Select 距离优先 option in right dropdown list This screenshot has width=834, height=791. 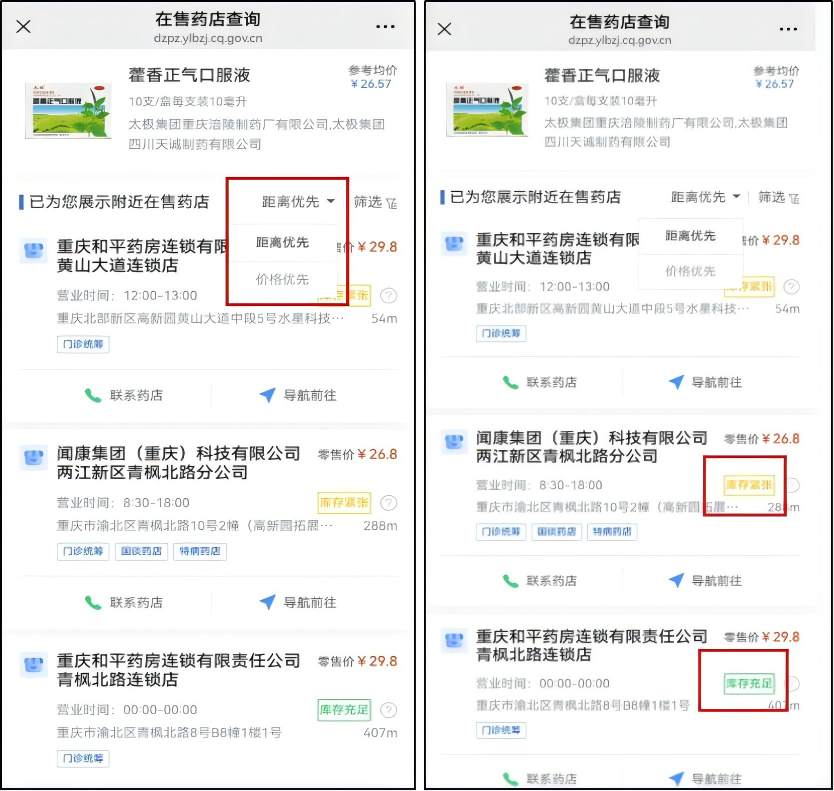click(690, 236)
